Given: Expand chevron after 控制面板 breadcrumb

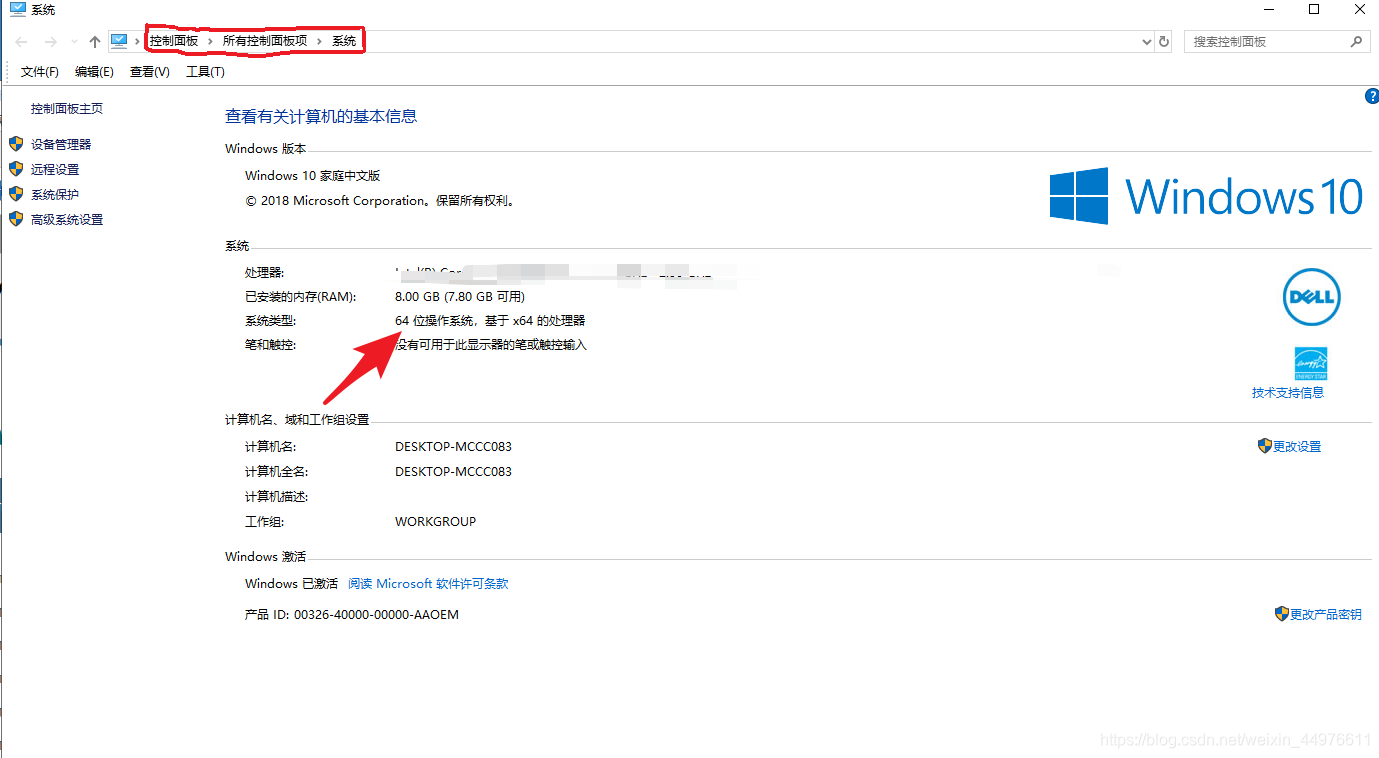Looking at the screenshot, I should (210, 41).
